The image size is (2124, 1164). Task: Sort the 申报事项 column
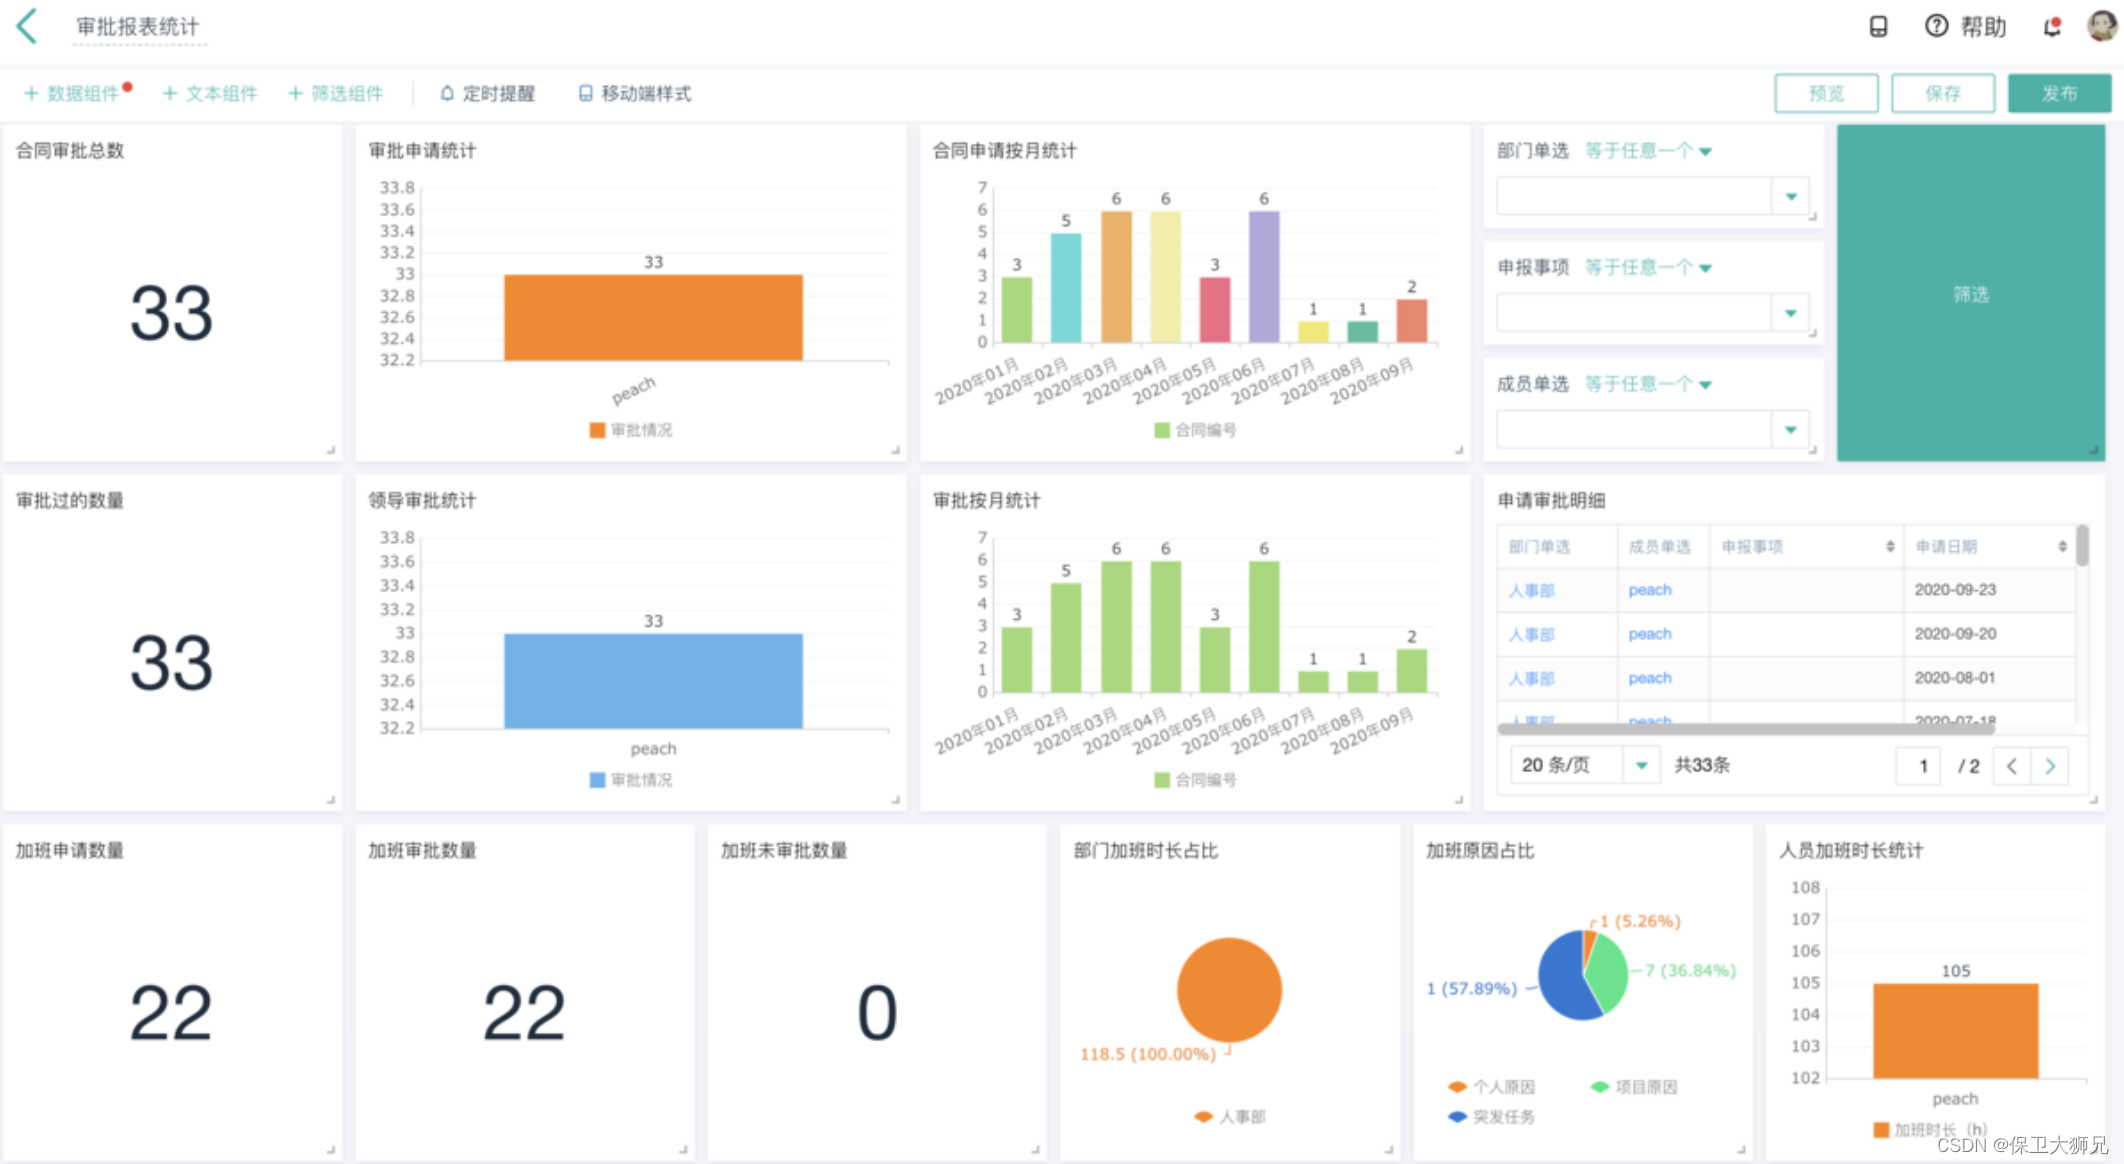coord(1890,546)
